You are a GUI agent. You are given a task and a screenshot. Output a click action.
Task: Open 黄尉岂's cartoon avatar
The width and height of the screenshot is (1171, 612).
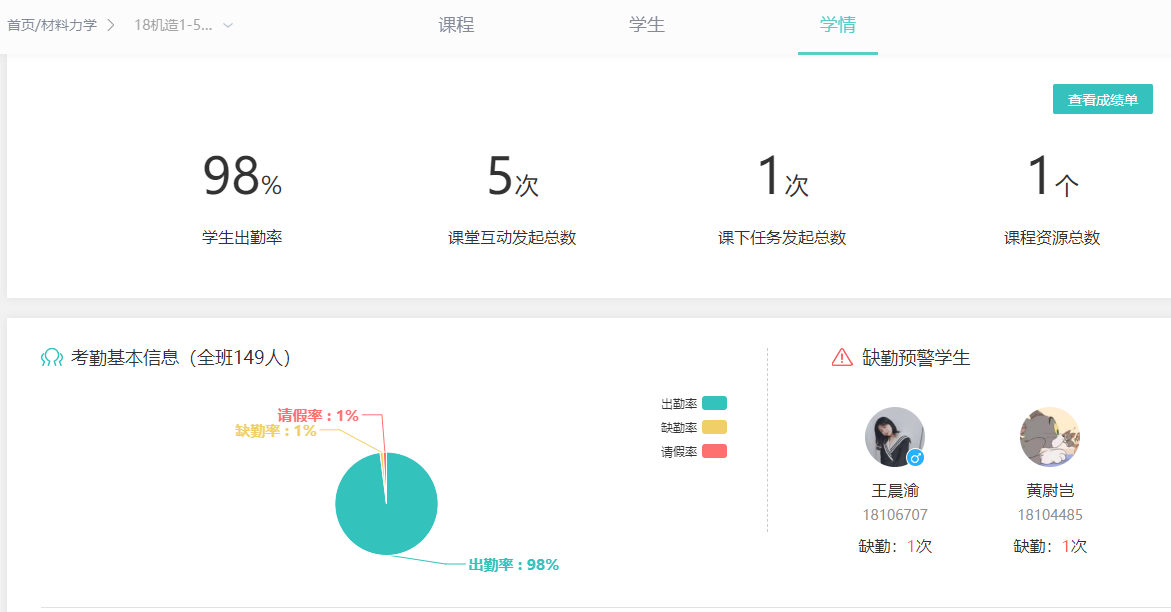[x=1049, y=437]
